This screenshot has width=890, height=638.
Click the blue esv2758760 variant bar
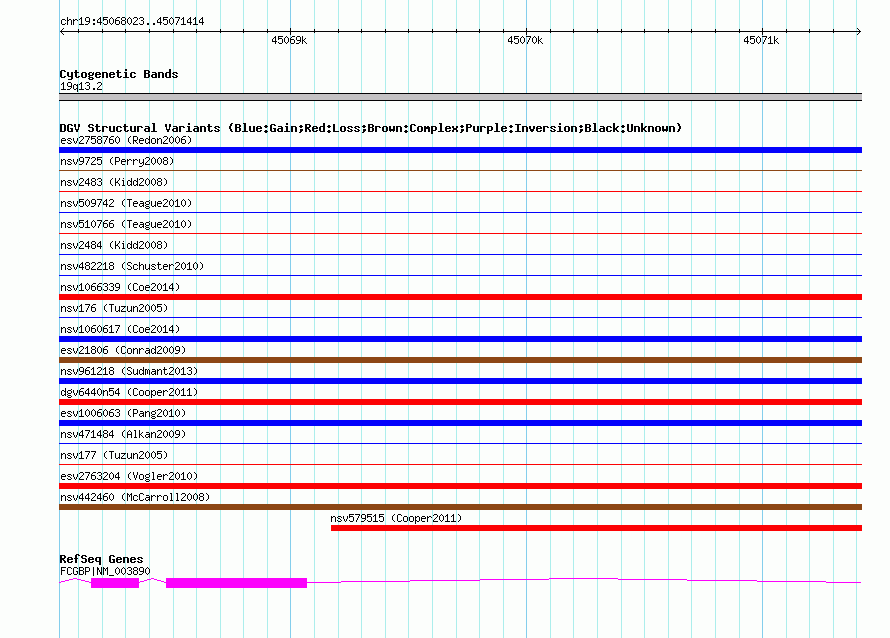(460, 150)
